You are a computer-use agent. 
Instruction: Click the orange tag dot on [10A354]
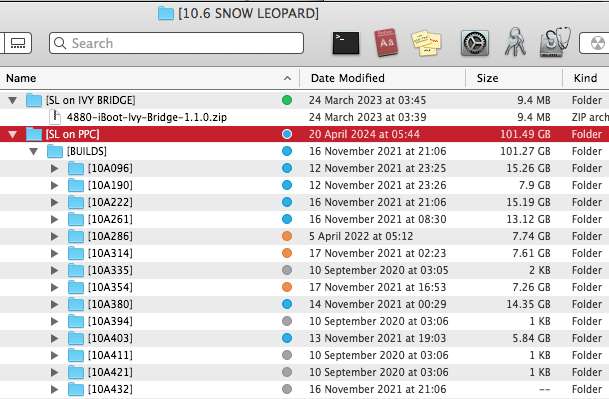pyautogui.click(x=287, y=287)
